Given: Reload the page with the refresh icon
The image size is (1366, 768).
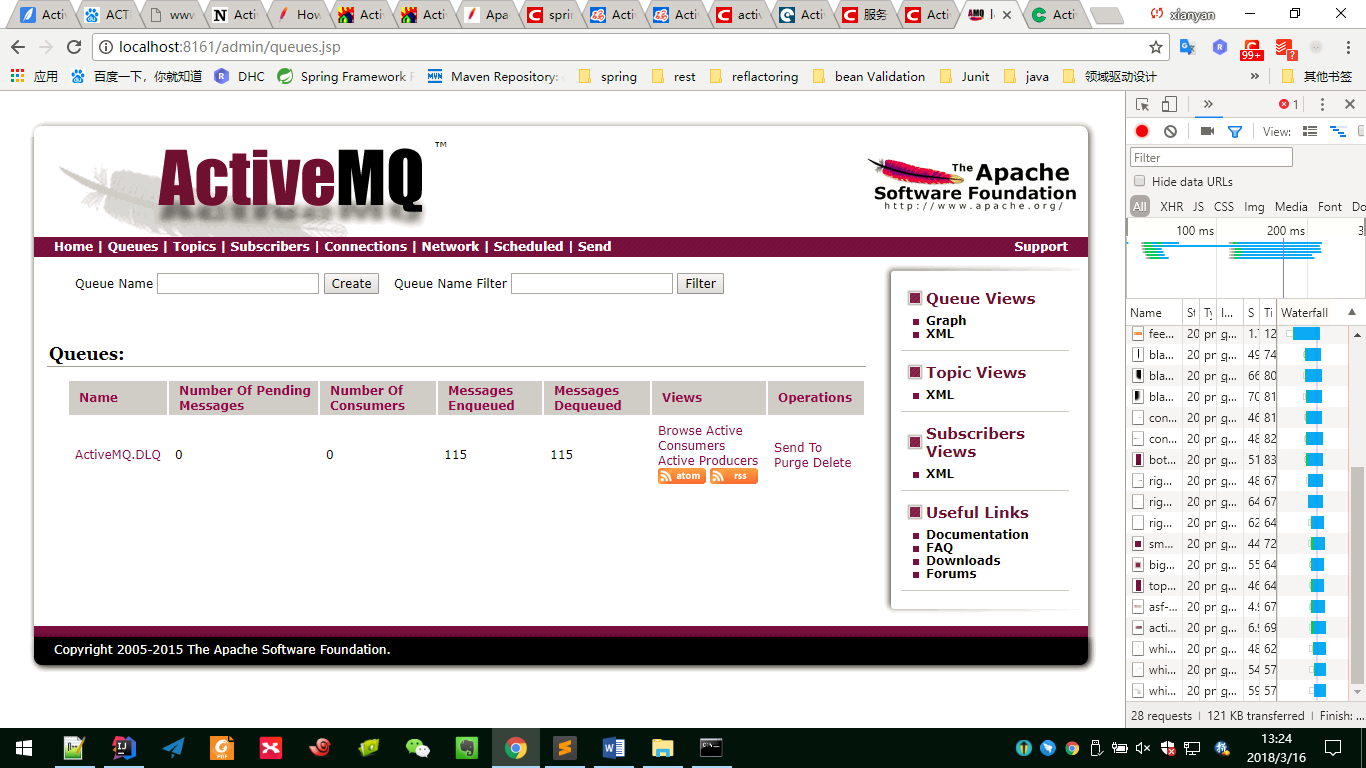Looking at the screenshot, I should 74,47.
